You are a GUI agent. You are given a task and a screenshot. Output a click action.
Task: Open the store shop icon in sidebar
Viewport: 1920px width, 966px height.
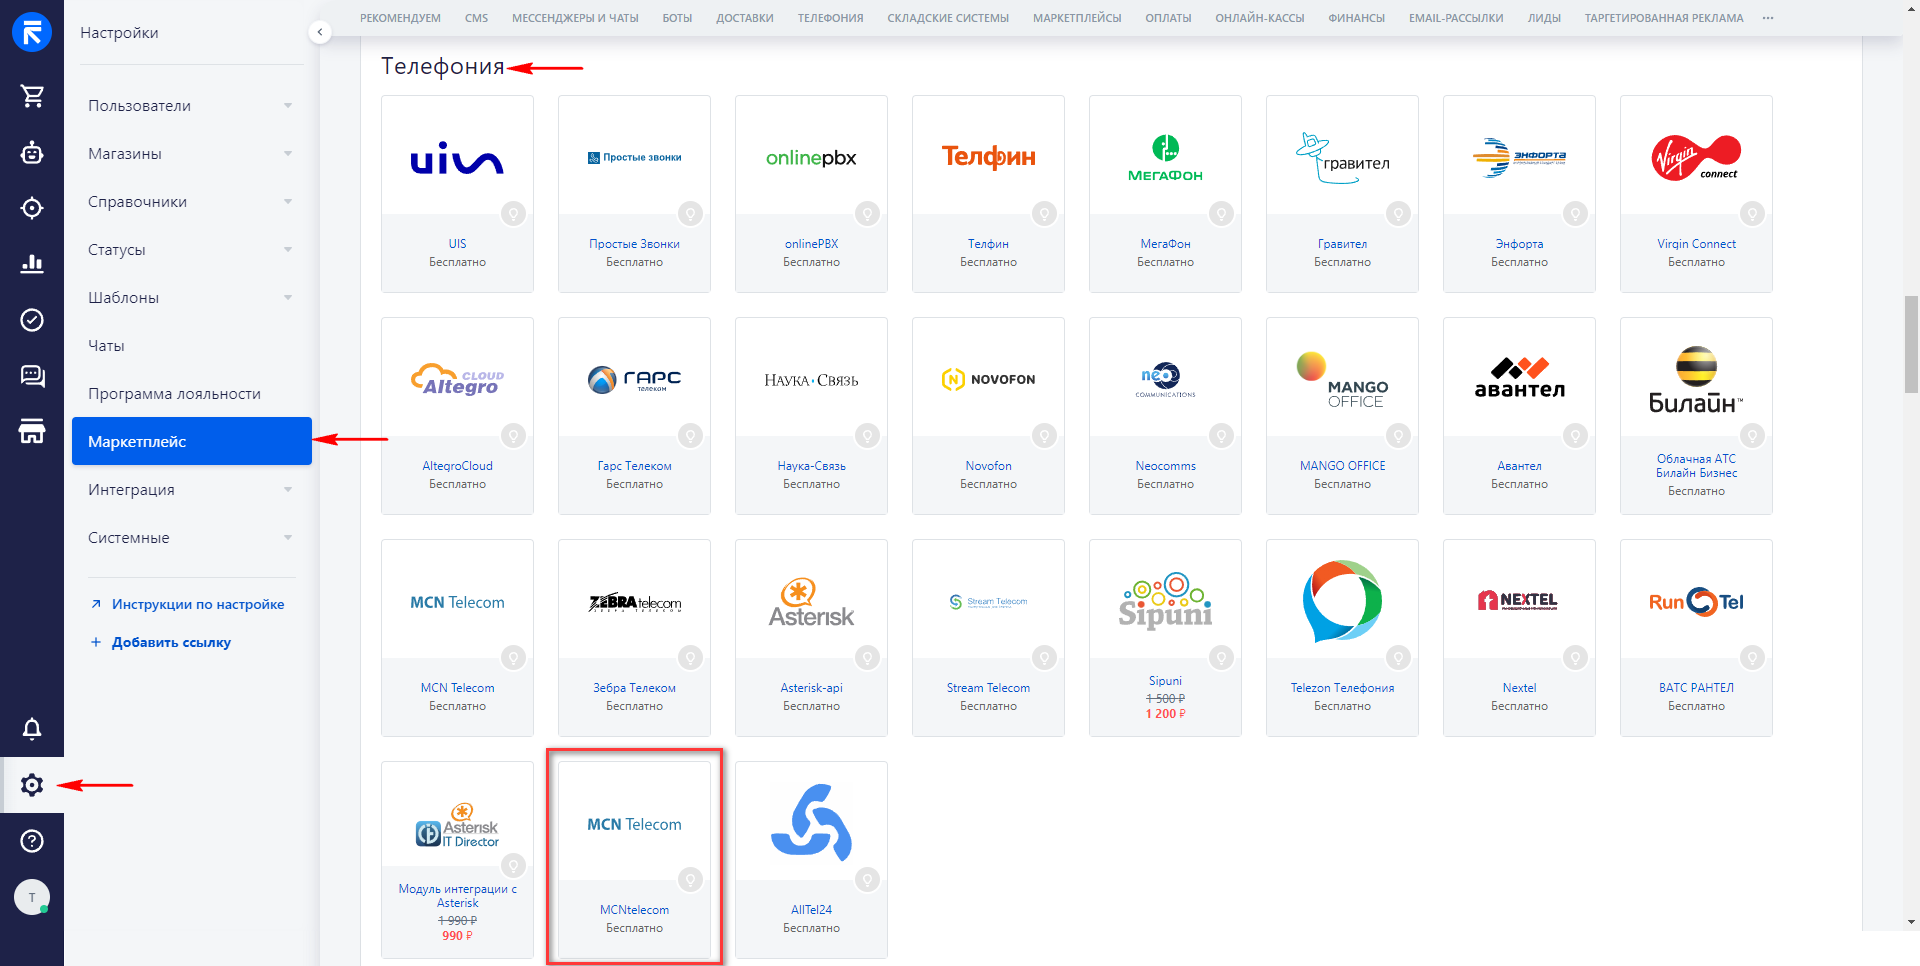pyautogui.click(x=32, y=432)
